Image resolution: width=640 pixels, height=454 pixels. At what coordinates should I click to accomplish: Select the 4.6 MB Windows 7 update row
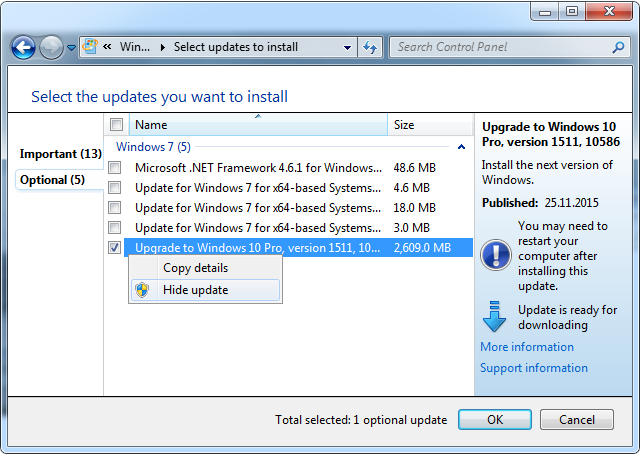point(298,187)
